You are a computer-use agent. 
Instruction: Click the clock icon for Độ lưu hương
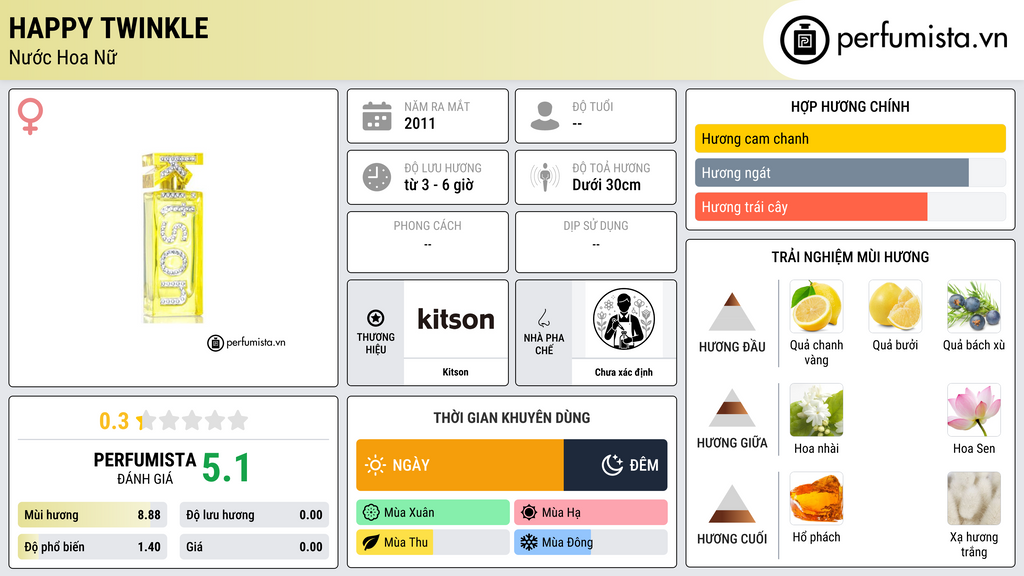[x=377, y=177]
